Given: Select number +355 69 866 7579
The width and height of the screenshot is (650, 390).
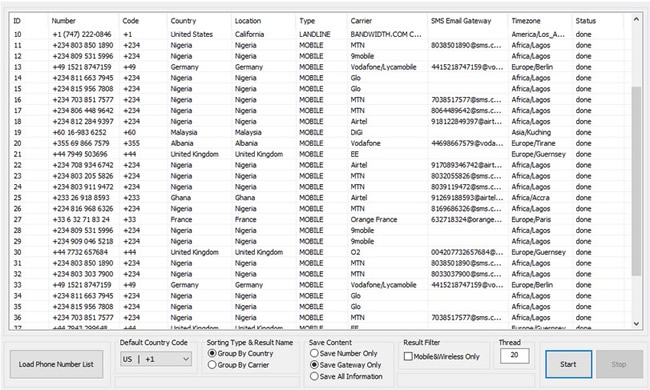Looking at the screenshot, I should click(x=81, y=143).
